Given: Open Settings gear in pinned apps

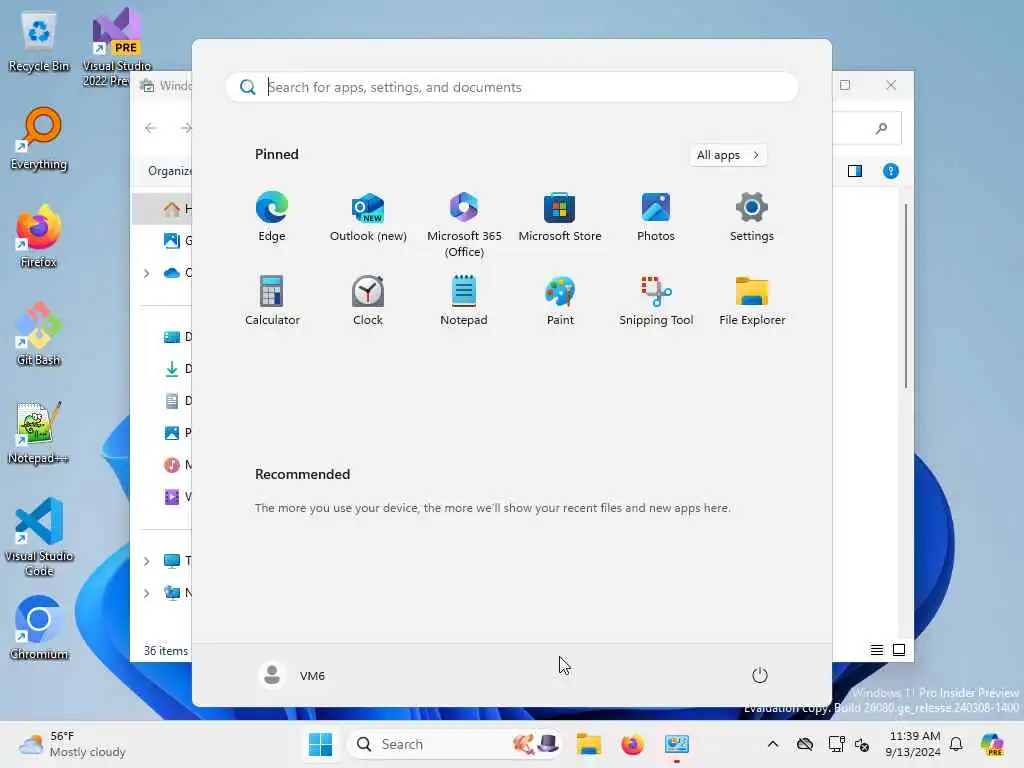Looking at the screenshot, I should [x=752, y=216].
